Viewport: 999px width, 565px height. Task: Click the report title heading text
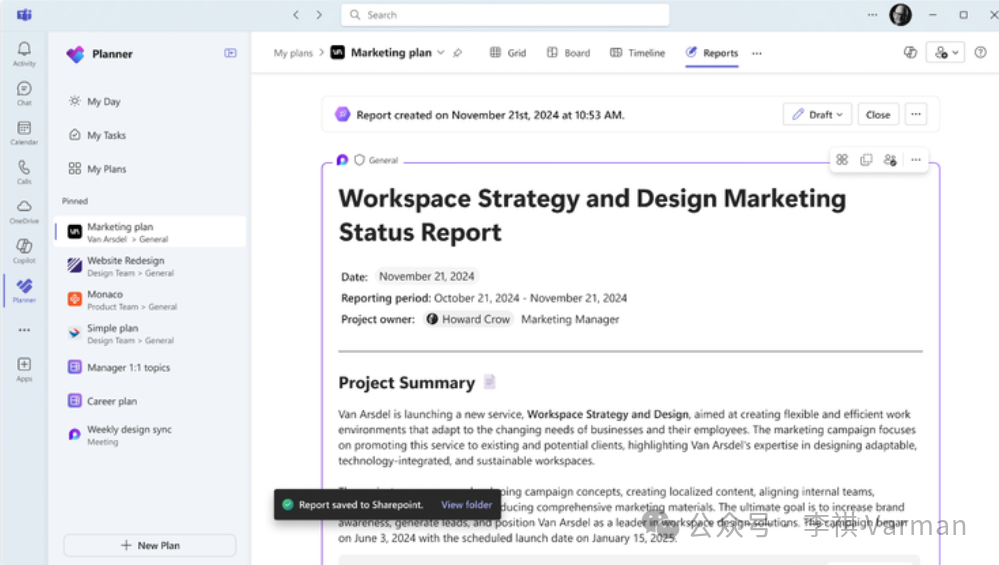coord(592,215)
